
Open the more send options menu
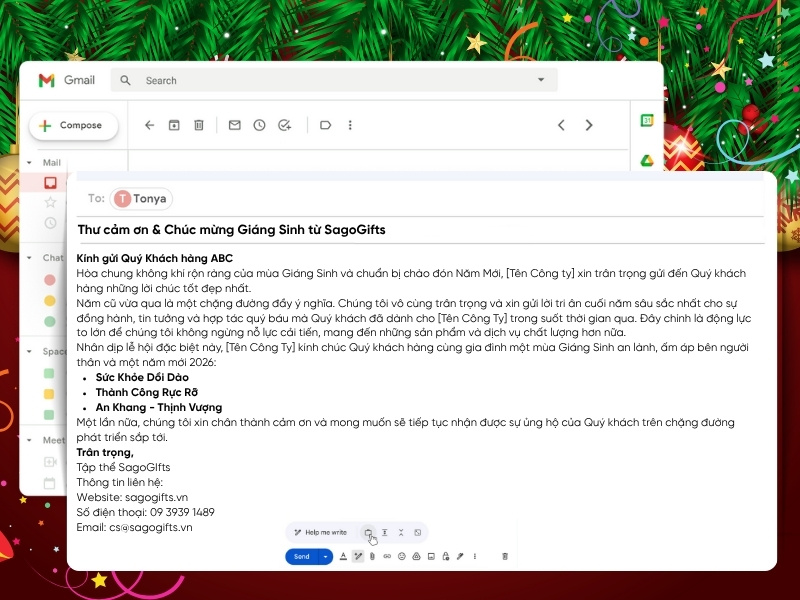point(474,556)
